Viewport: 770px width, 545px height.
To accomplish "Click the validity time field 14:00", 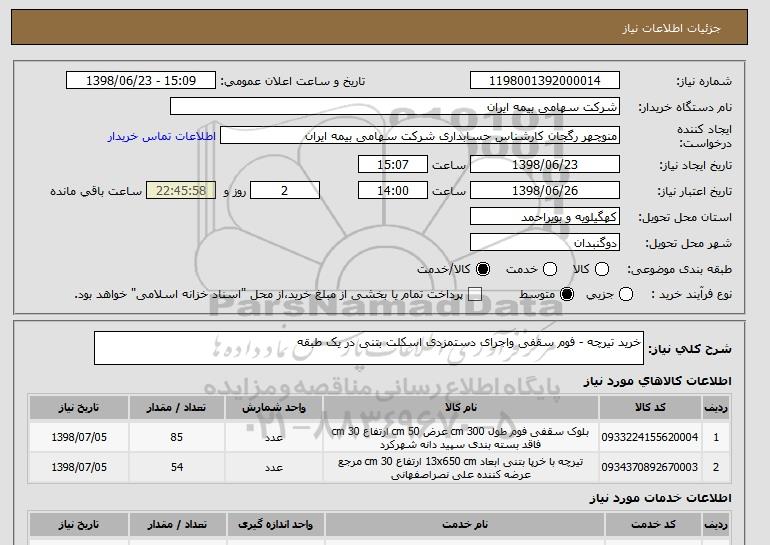I will (393, 191).
